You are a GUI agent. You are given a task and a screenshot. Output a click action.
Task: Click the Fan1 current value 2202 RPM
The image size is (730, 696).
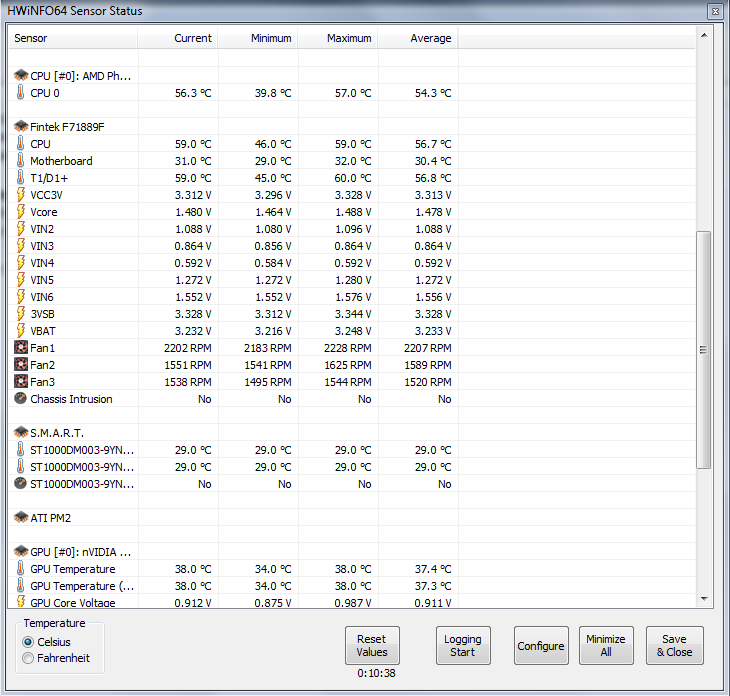point(188,348)
